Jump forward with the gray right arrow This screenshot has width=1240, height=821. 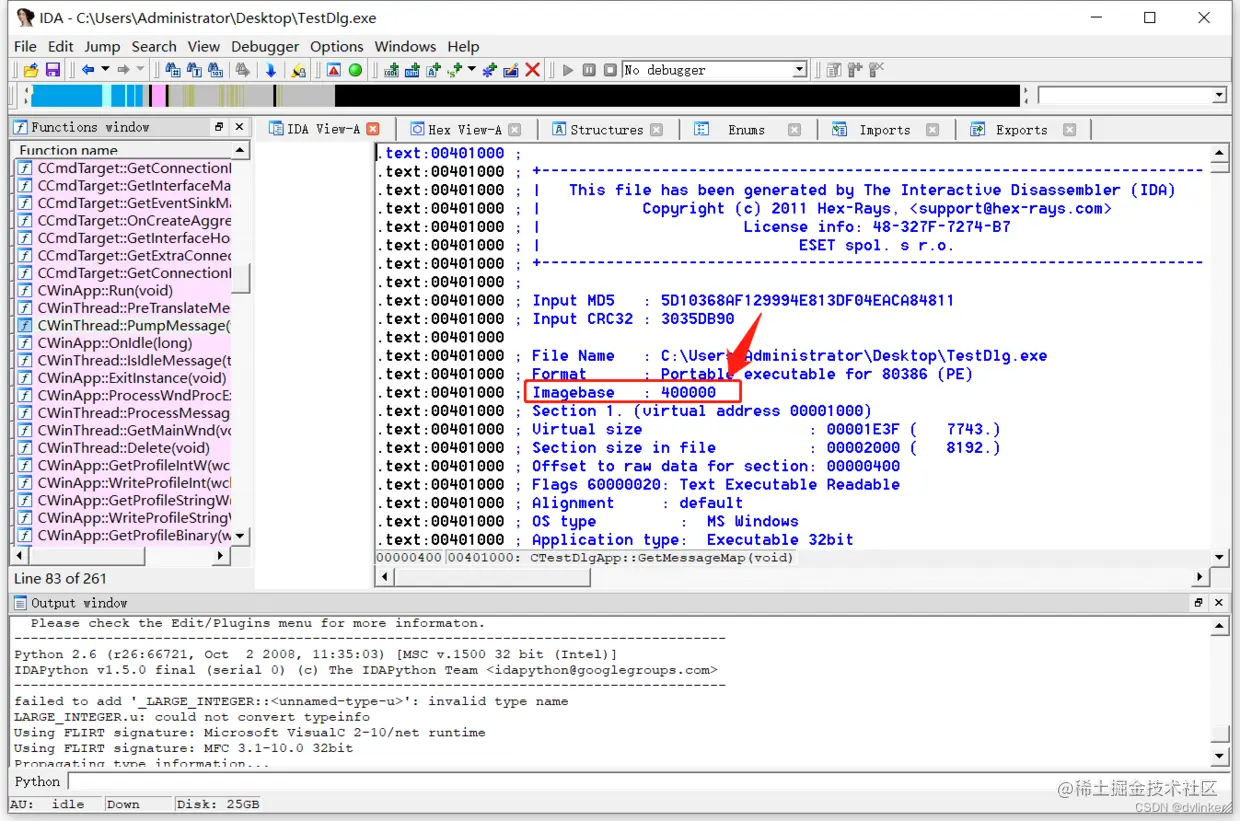(x=123, y=70)
